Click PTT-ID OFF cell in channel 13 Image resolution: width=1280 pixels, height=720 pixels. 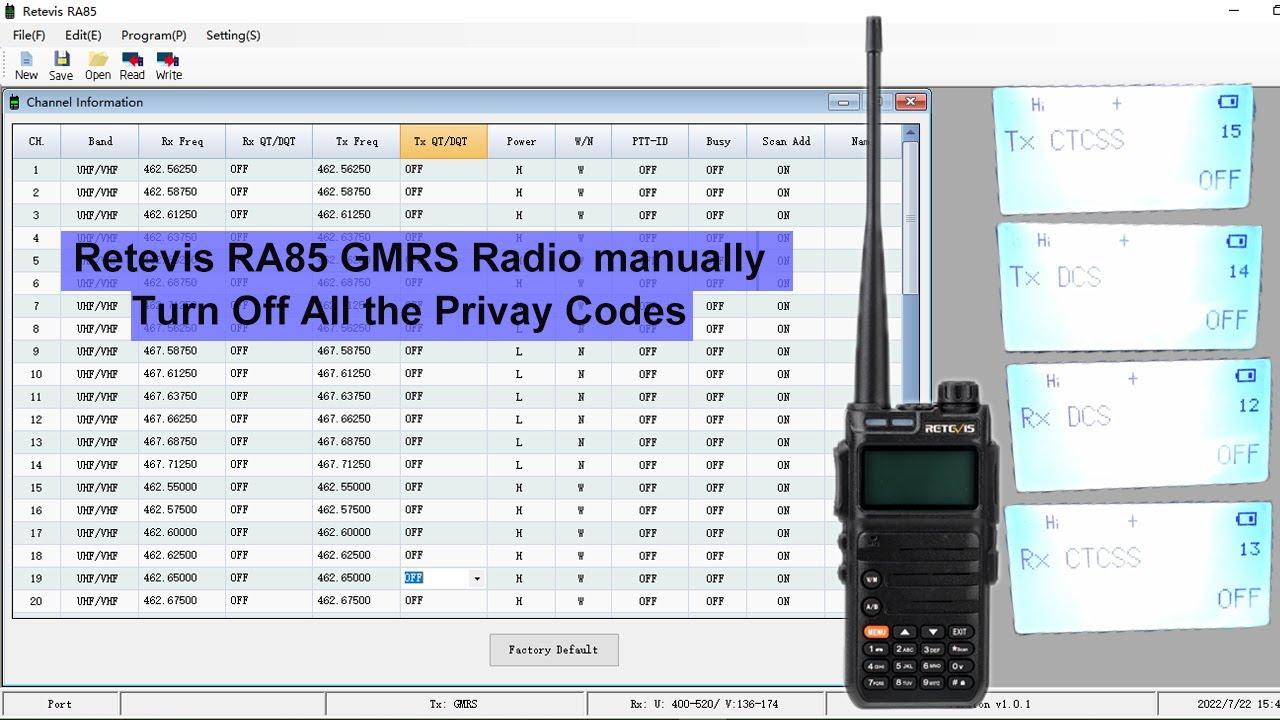click(x=649, y=442)
